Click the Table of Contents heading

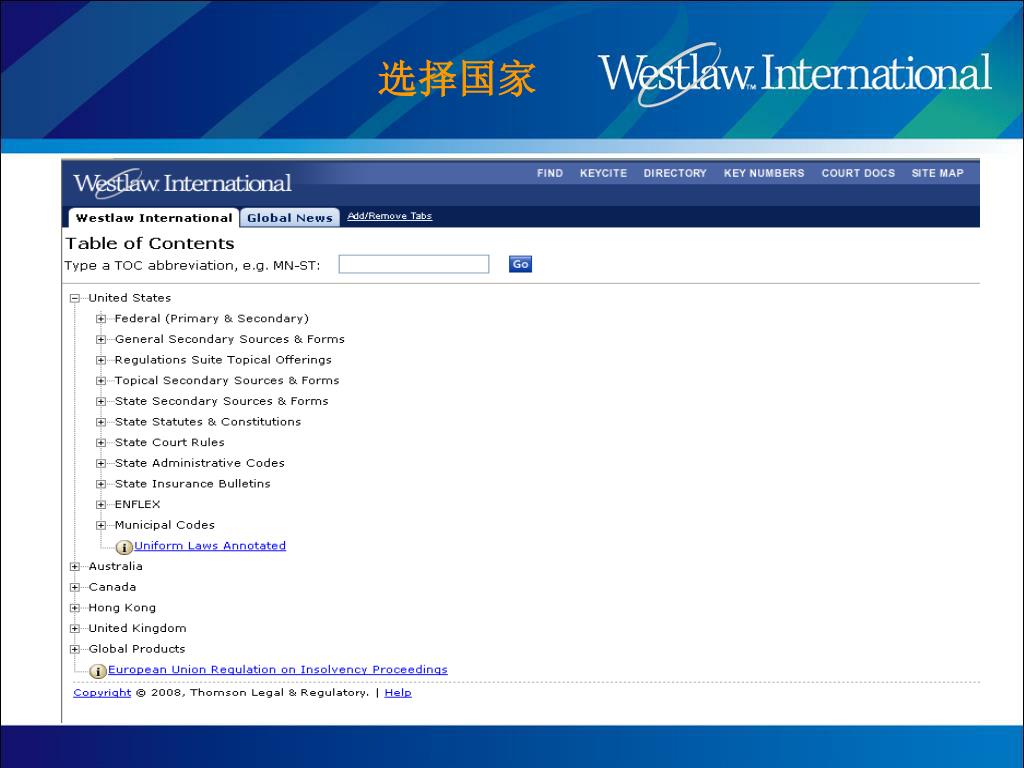point(150,244)
